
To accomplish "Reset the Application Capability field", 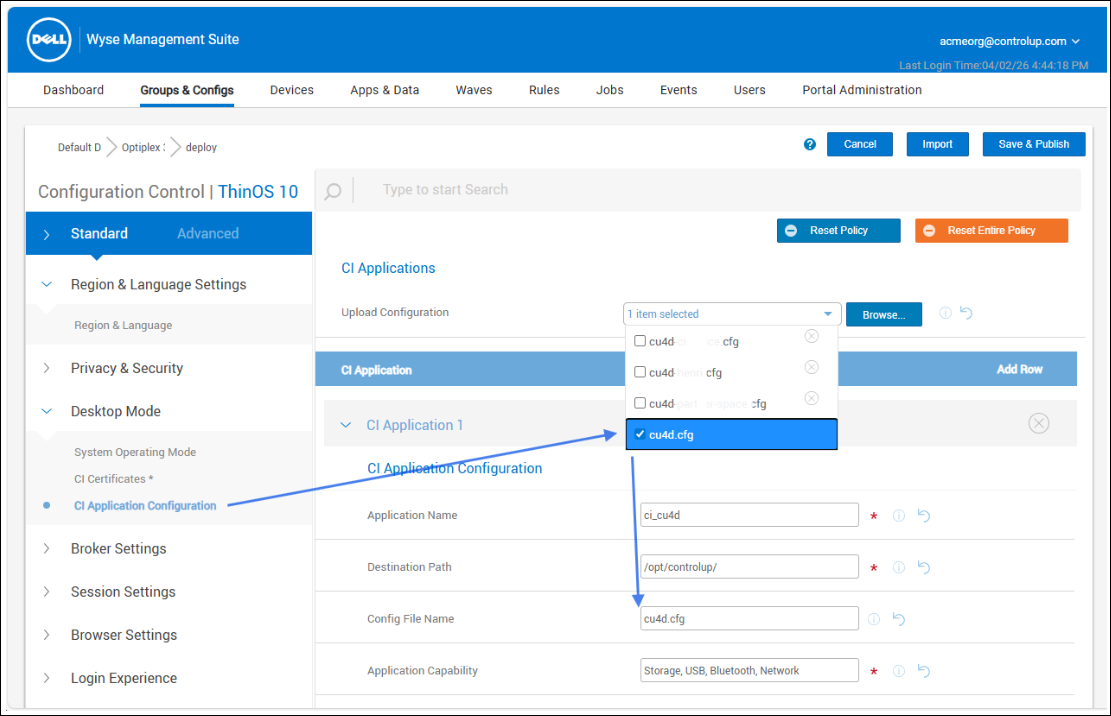I will point(924,670).
